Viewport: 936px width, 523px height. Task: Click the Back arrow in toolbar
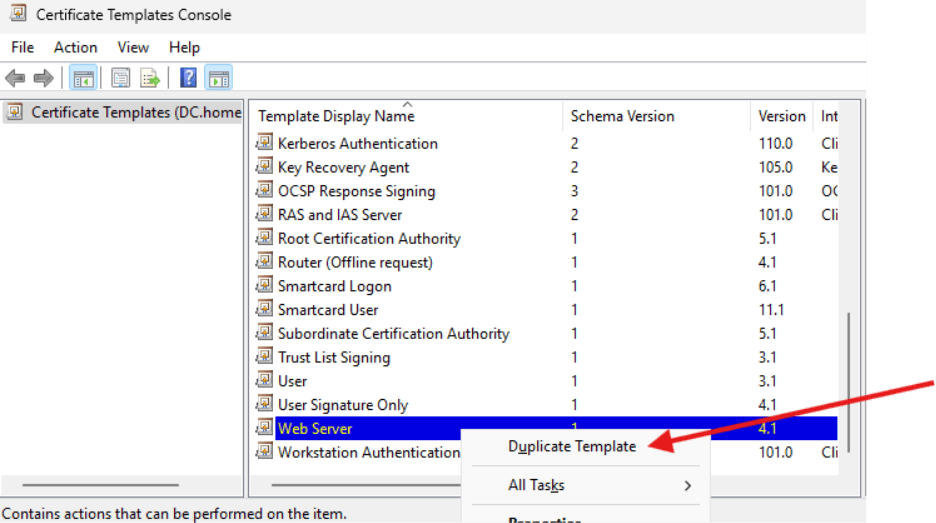tap(15, 78)
